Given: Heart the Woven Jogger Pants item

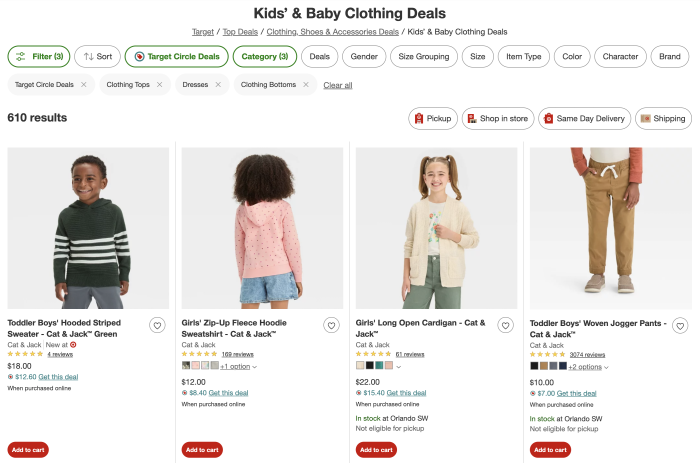Looking at the screenshot, I should [680, 325].
